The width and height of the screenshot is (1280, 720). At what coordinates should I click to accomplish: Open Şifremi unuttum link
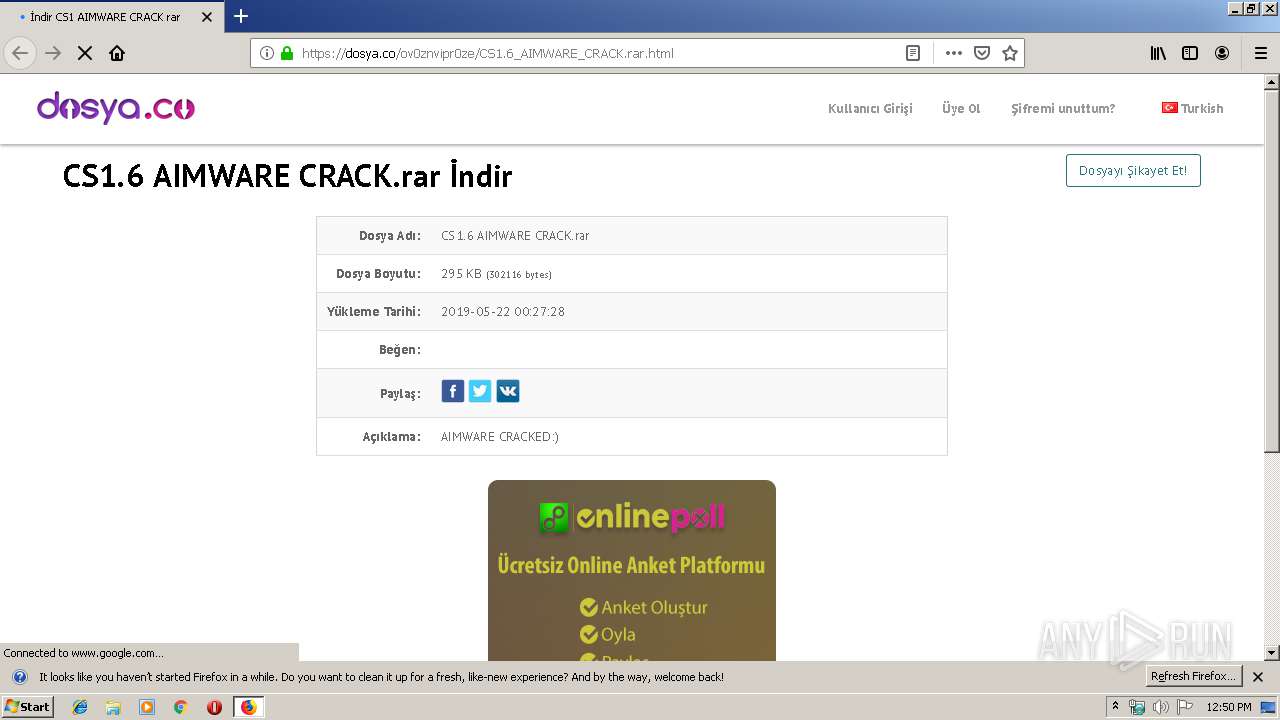1063,109
